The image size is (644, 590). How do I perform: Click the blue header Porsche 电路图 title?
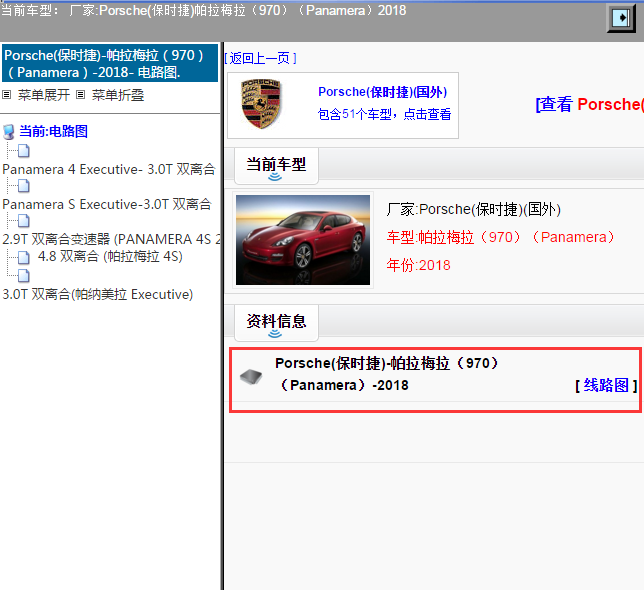[110, 64]
